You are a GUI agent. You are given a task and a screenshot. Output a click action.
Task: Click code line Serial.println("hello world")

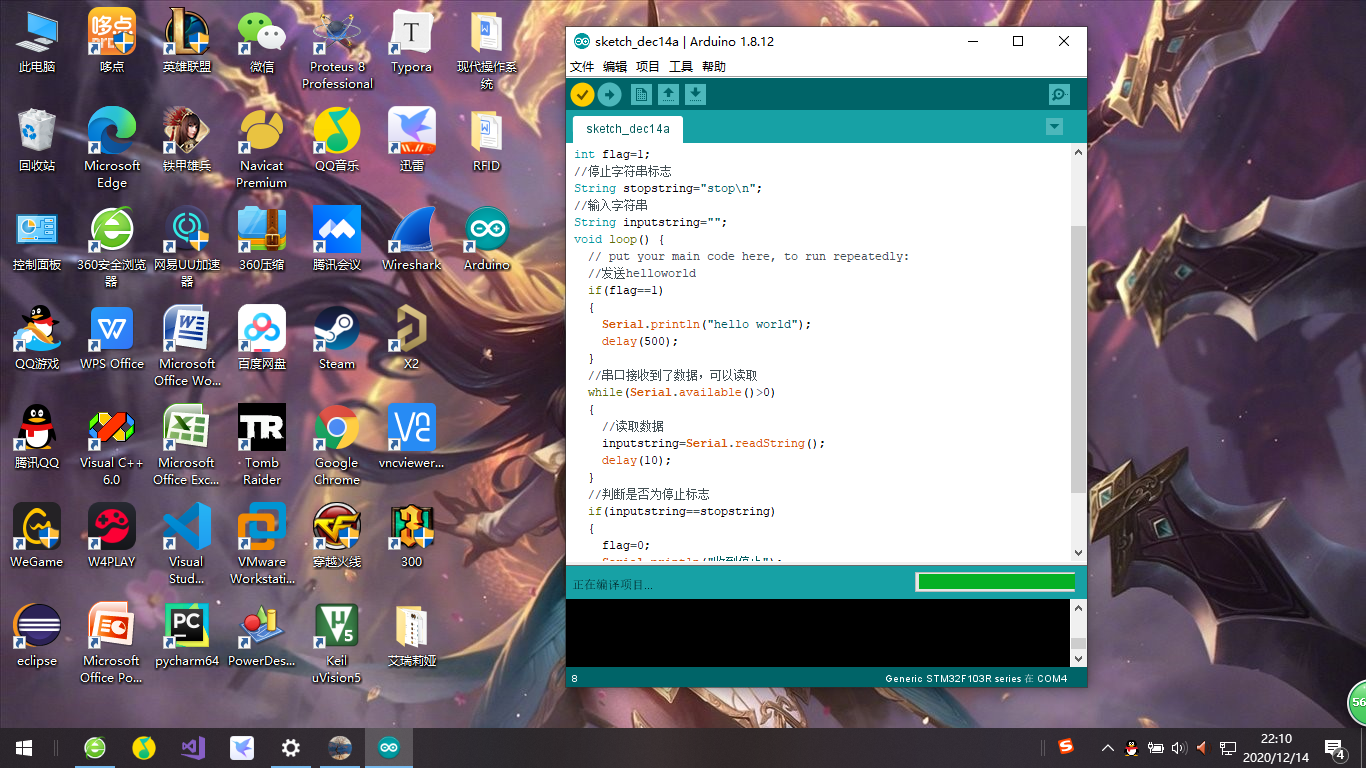point(707,324)
